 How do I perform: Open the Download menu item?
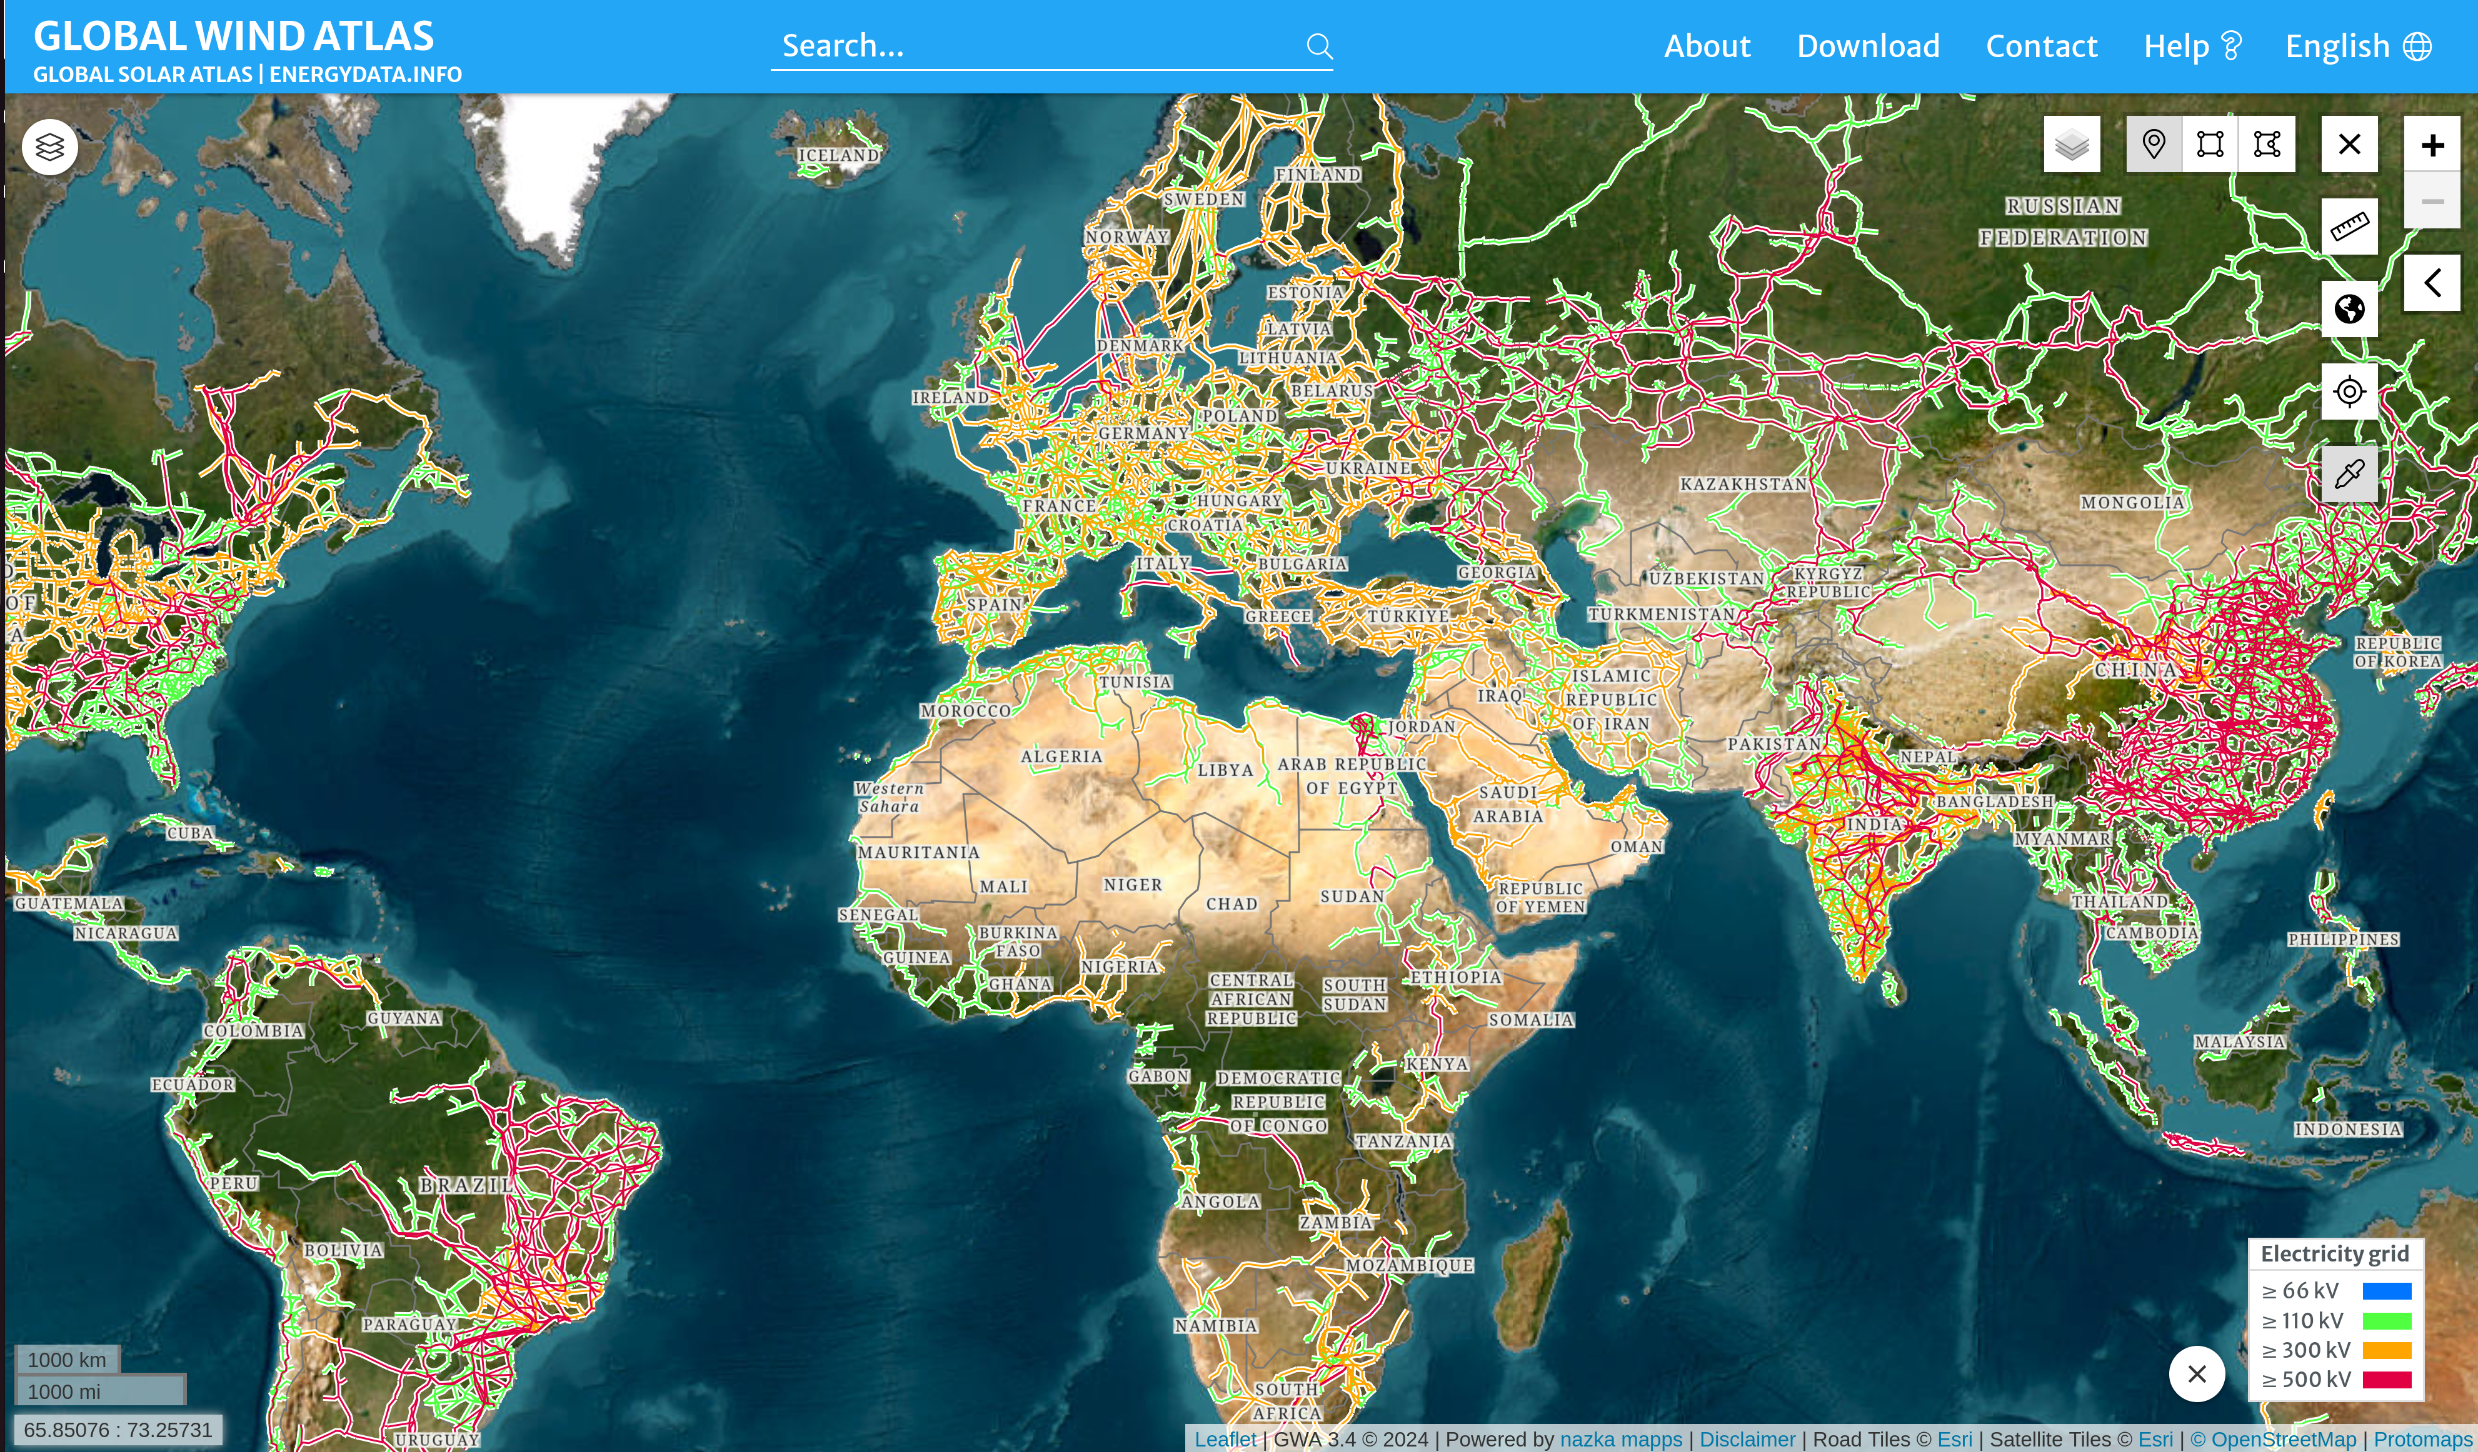click(1868, 46)
